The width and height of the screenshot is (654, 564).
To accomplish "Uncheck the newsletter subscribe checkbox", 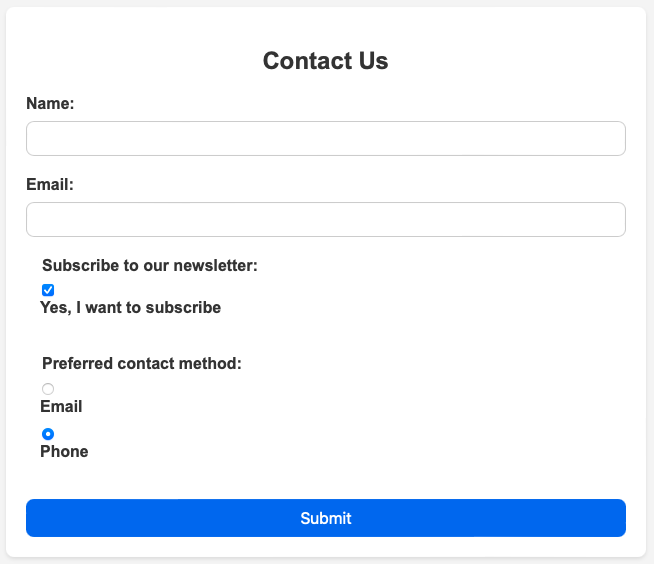I will tap(48, 290).
